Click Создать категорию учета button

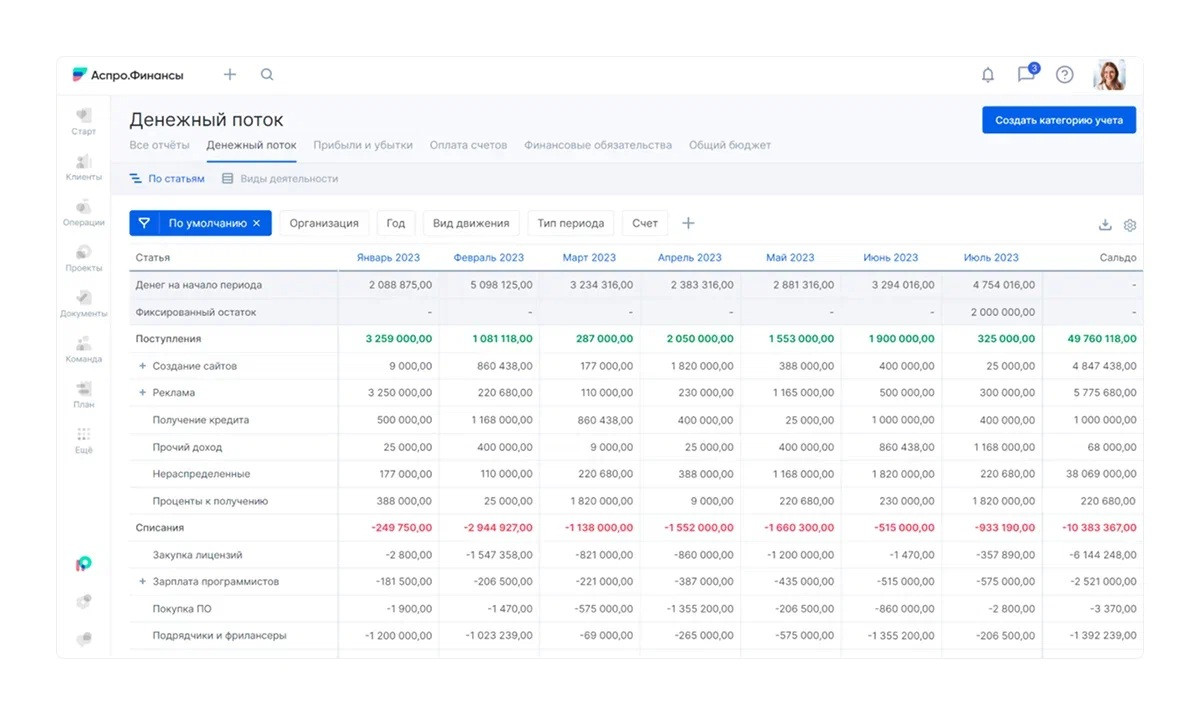tap(1058, 120)
